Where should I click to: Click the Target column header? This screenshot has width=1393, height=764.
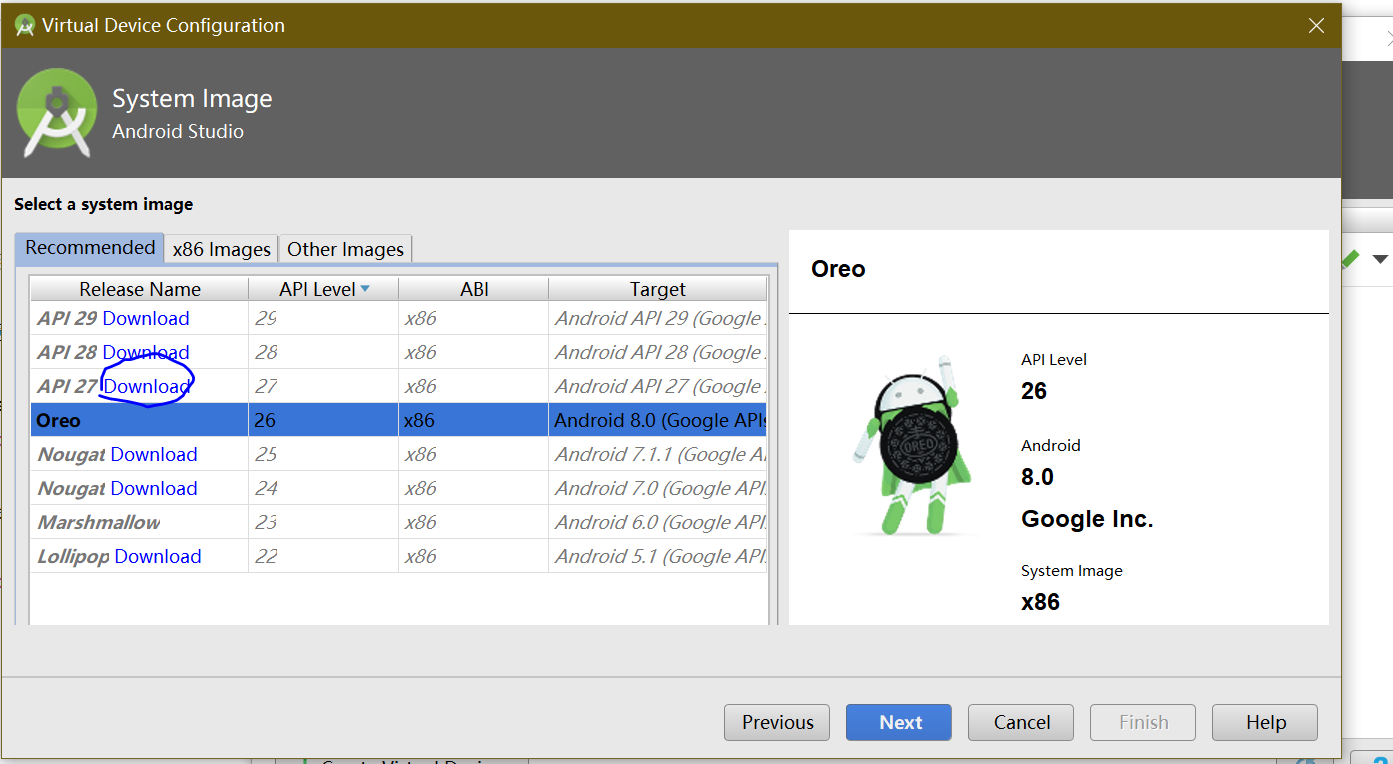657,289
